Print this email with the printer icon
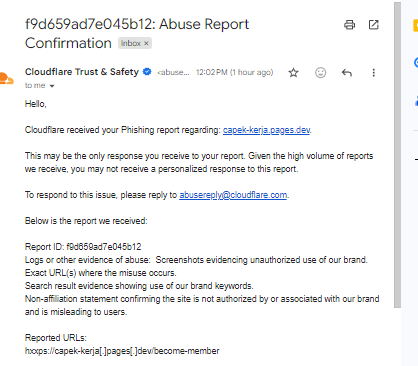This screenshot has width=418, height=366. 349,25
